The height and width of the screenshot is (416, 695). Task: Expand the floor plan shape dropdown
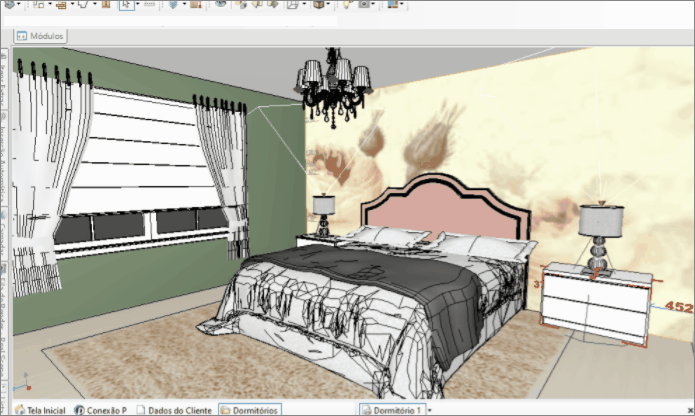[95, 4]
